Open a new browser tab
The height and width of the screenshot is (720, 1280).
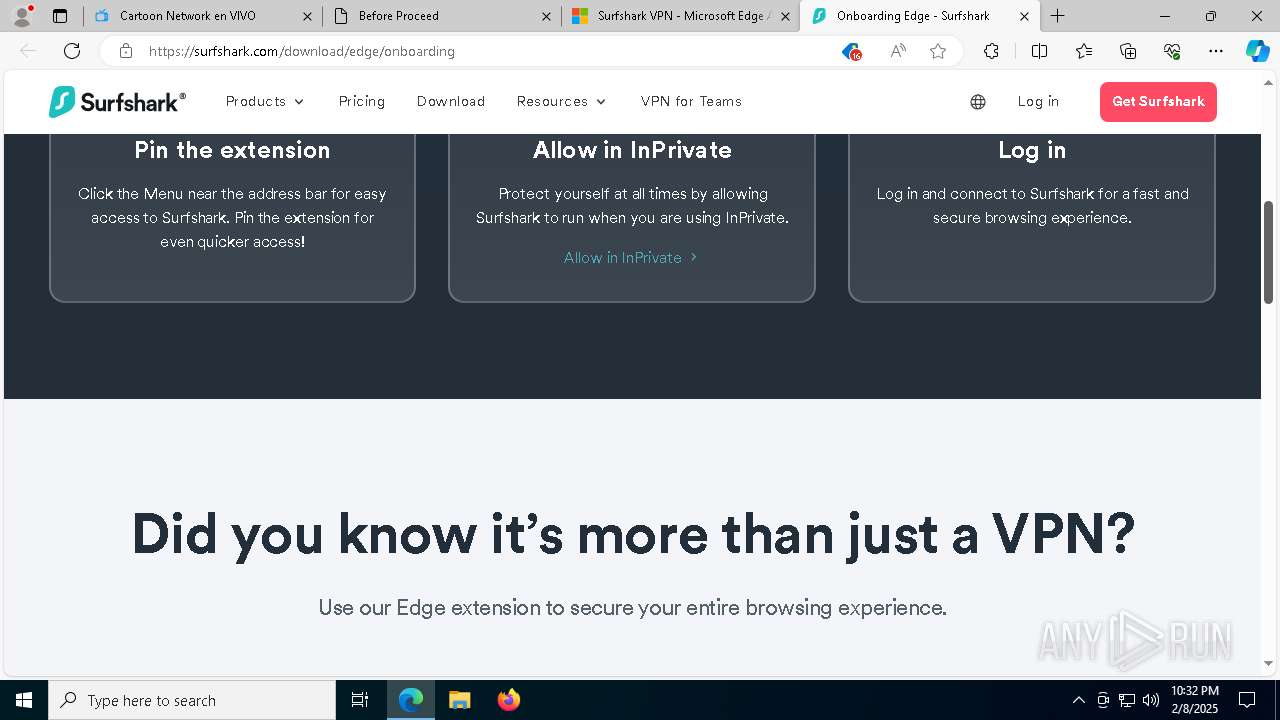pos(1057,16)
